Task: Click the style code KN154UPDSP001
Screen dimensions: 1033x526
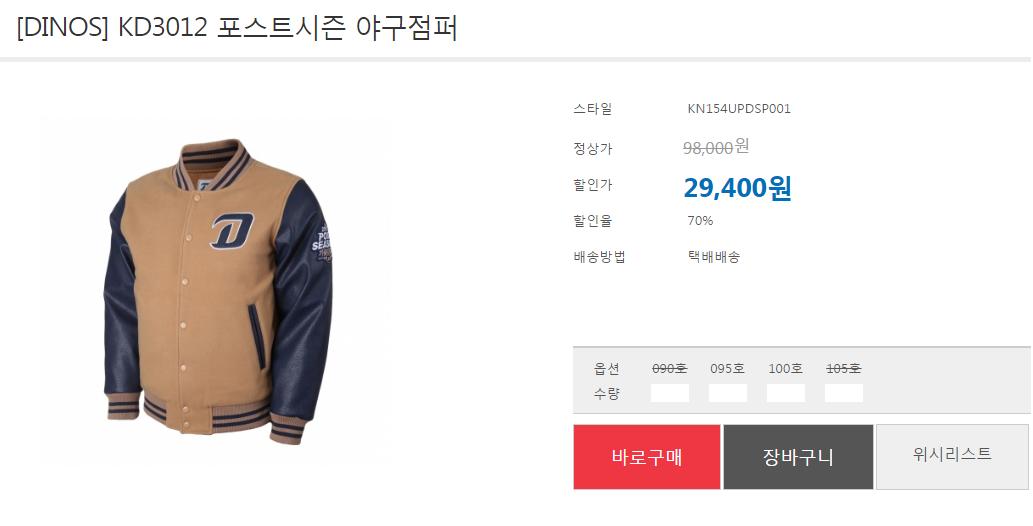Action: click(x=739, y=109)
